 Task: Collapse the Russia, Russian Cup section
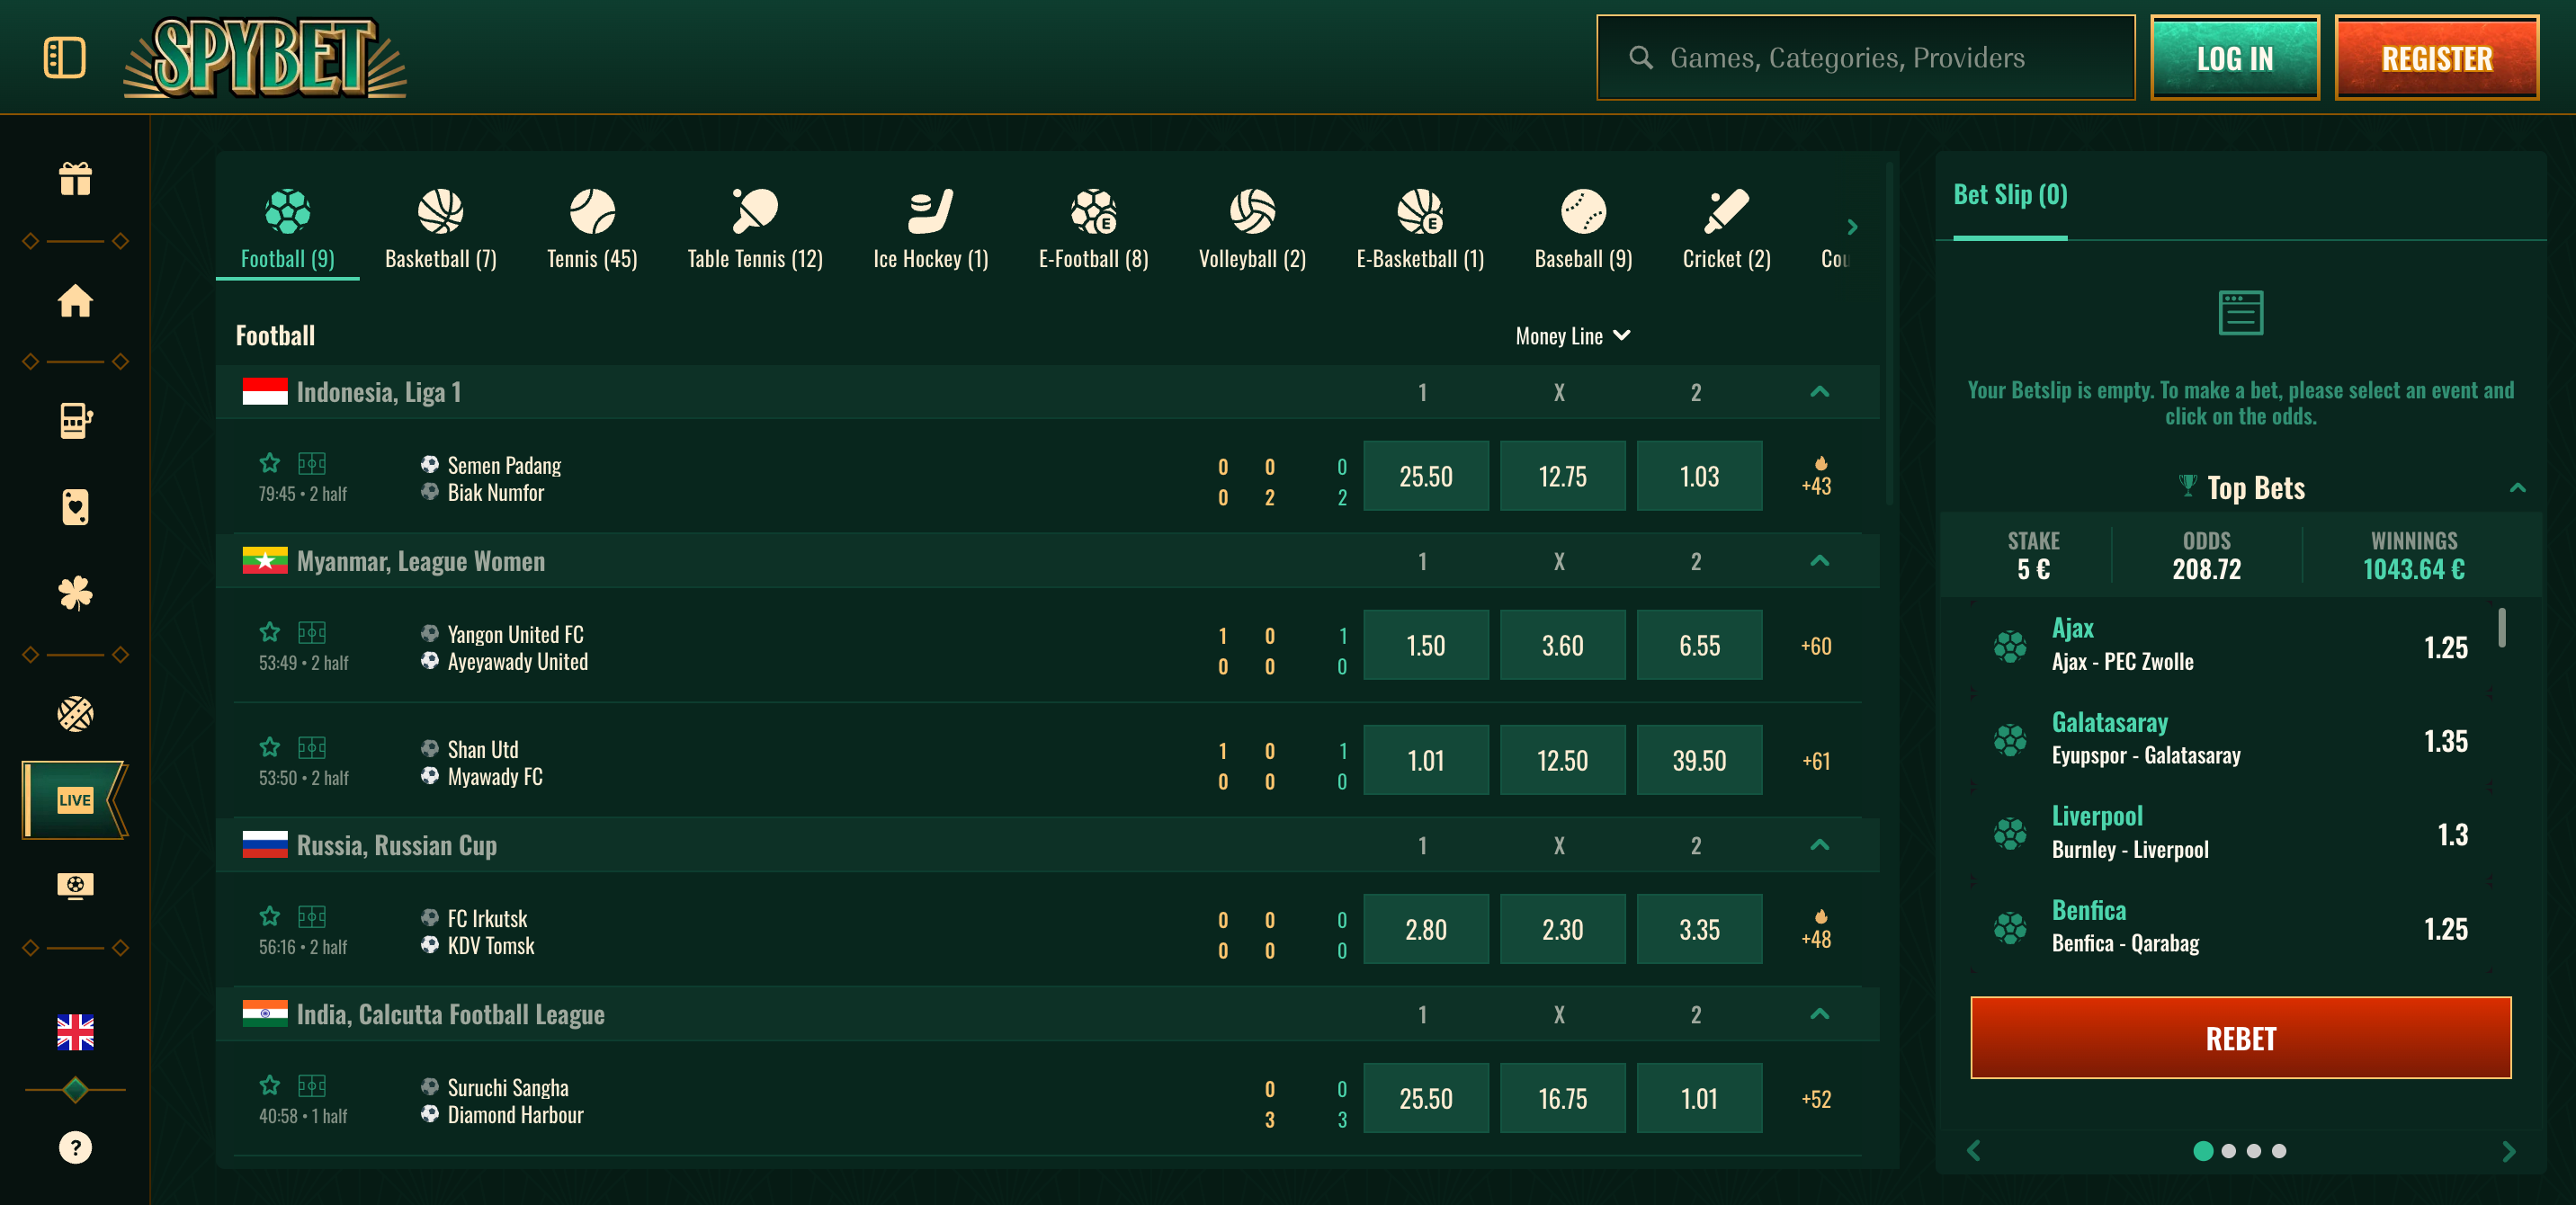pyautogui.click(x=1820, y=845)
